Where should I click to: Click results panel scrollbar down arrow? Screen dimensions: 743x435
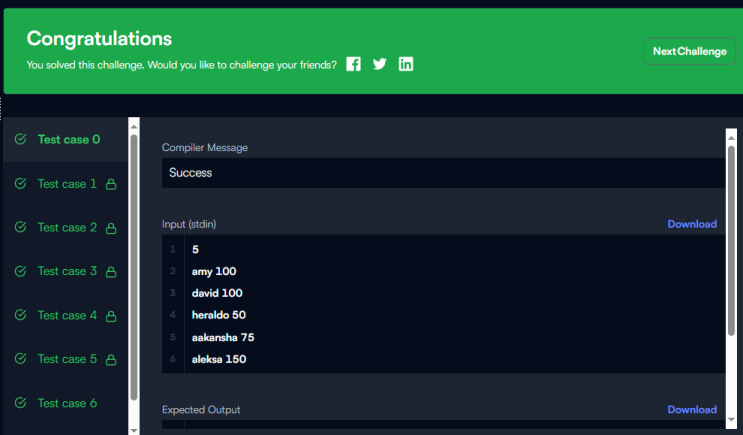point(731,419)
